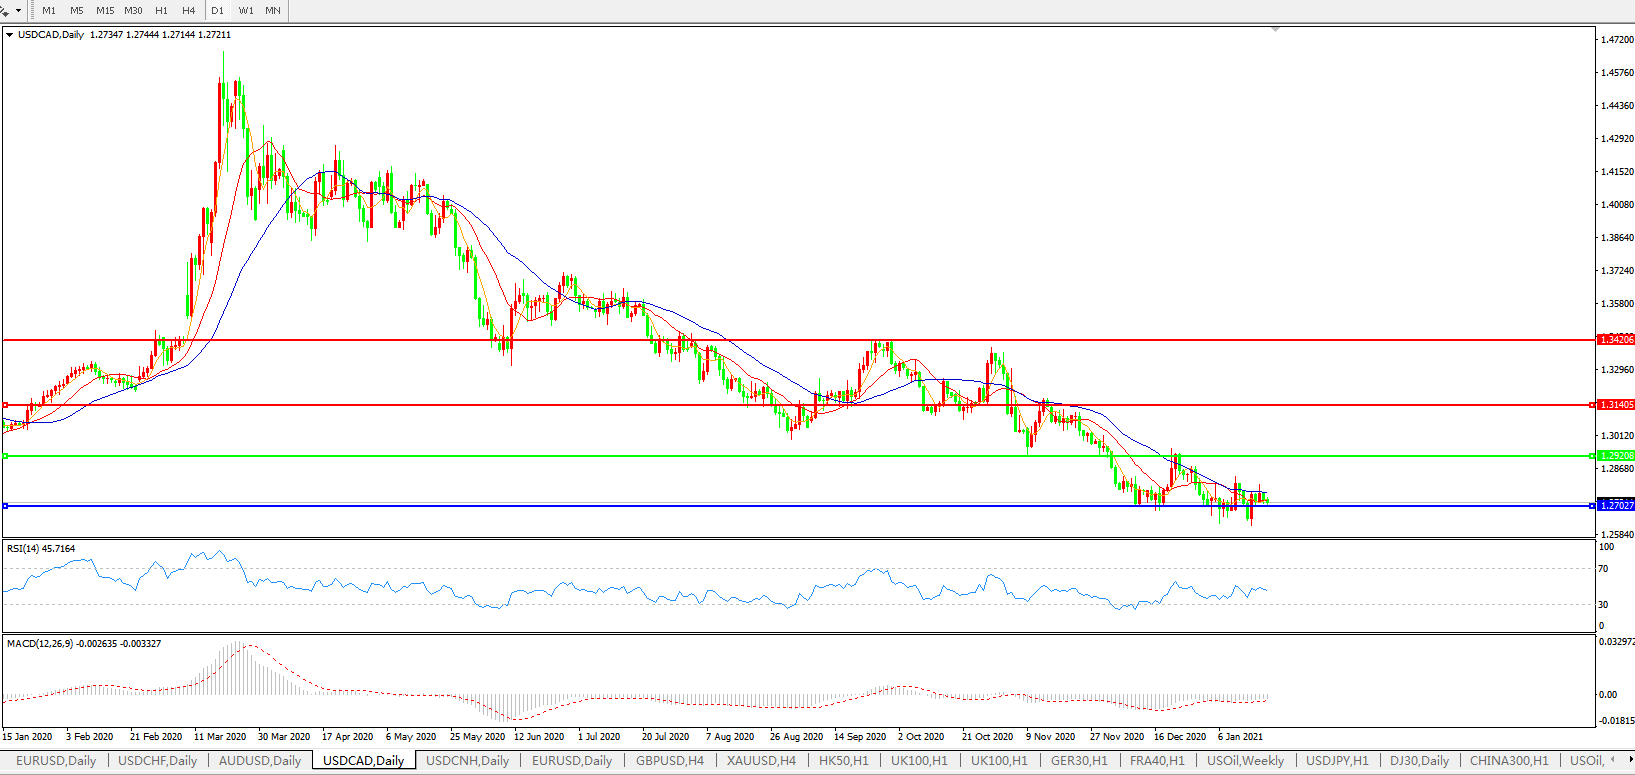The image size is (1635, 775).
Task: Click the MACD(12,26,9) indicator label
Action: click(x=83, y=644)
